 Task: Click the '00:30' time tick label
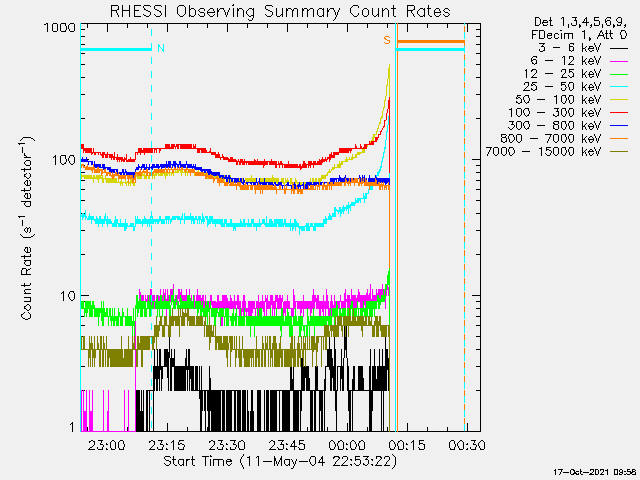click(467, 445)
